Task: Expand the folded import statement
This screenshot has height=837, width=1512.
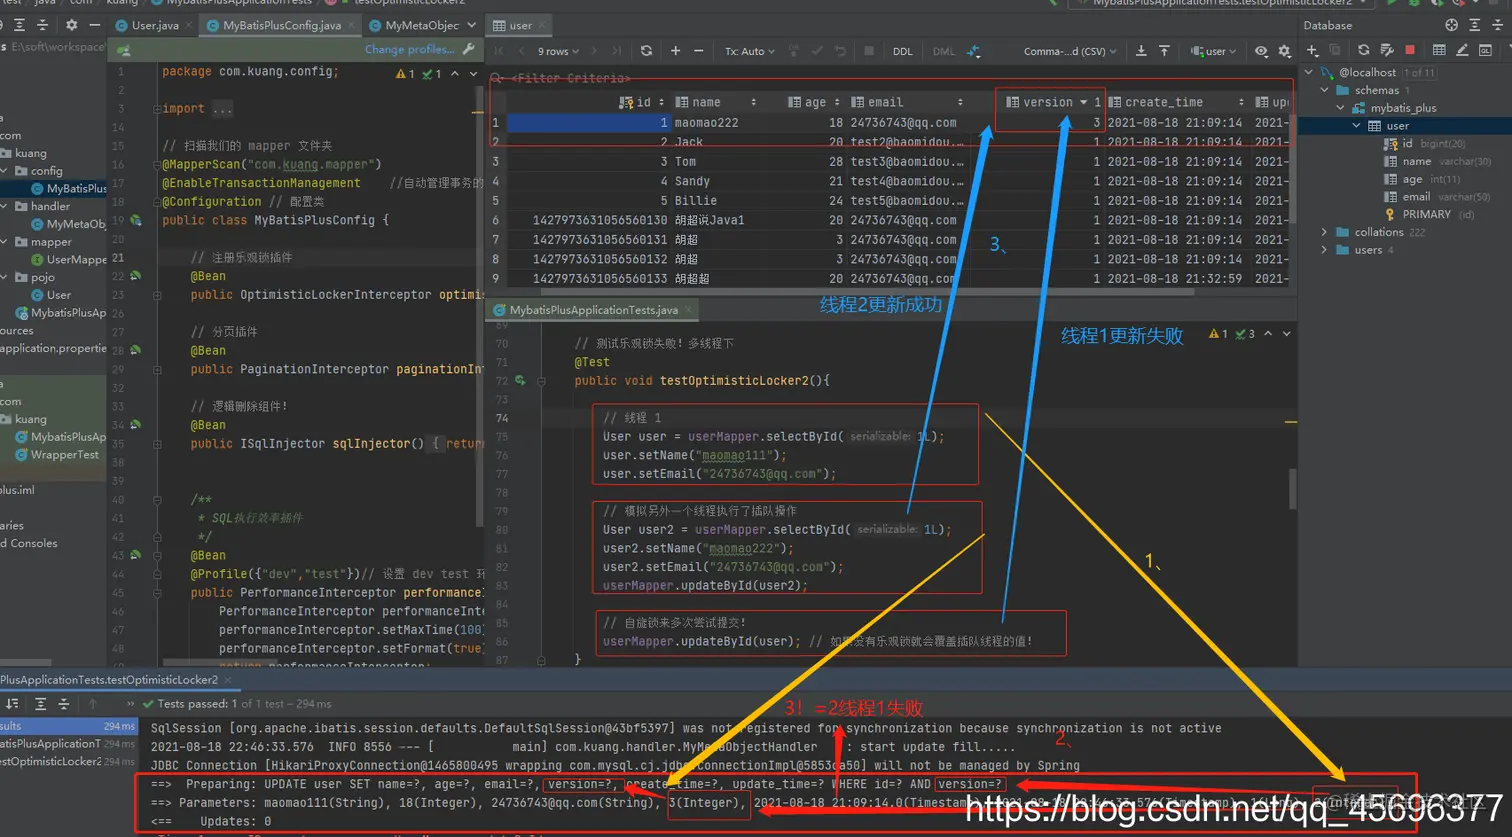Action: click(221, 108)
